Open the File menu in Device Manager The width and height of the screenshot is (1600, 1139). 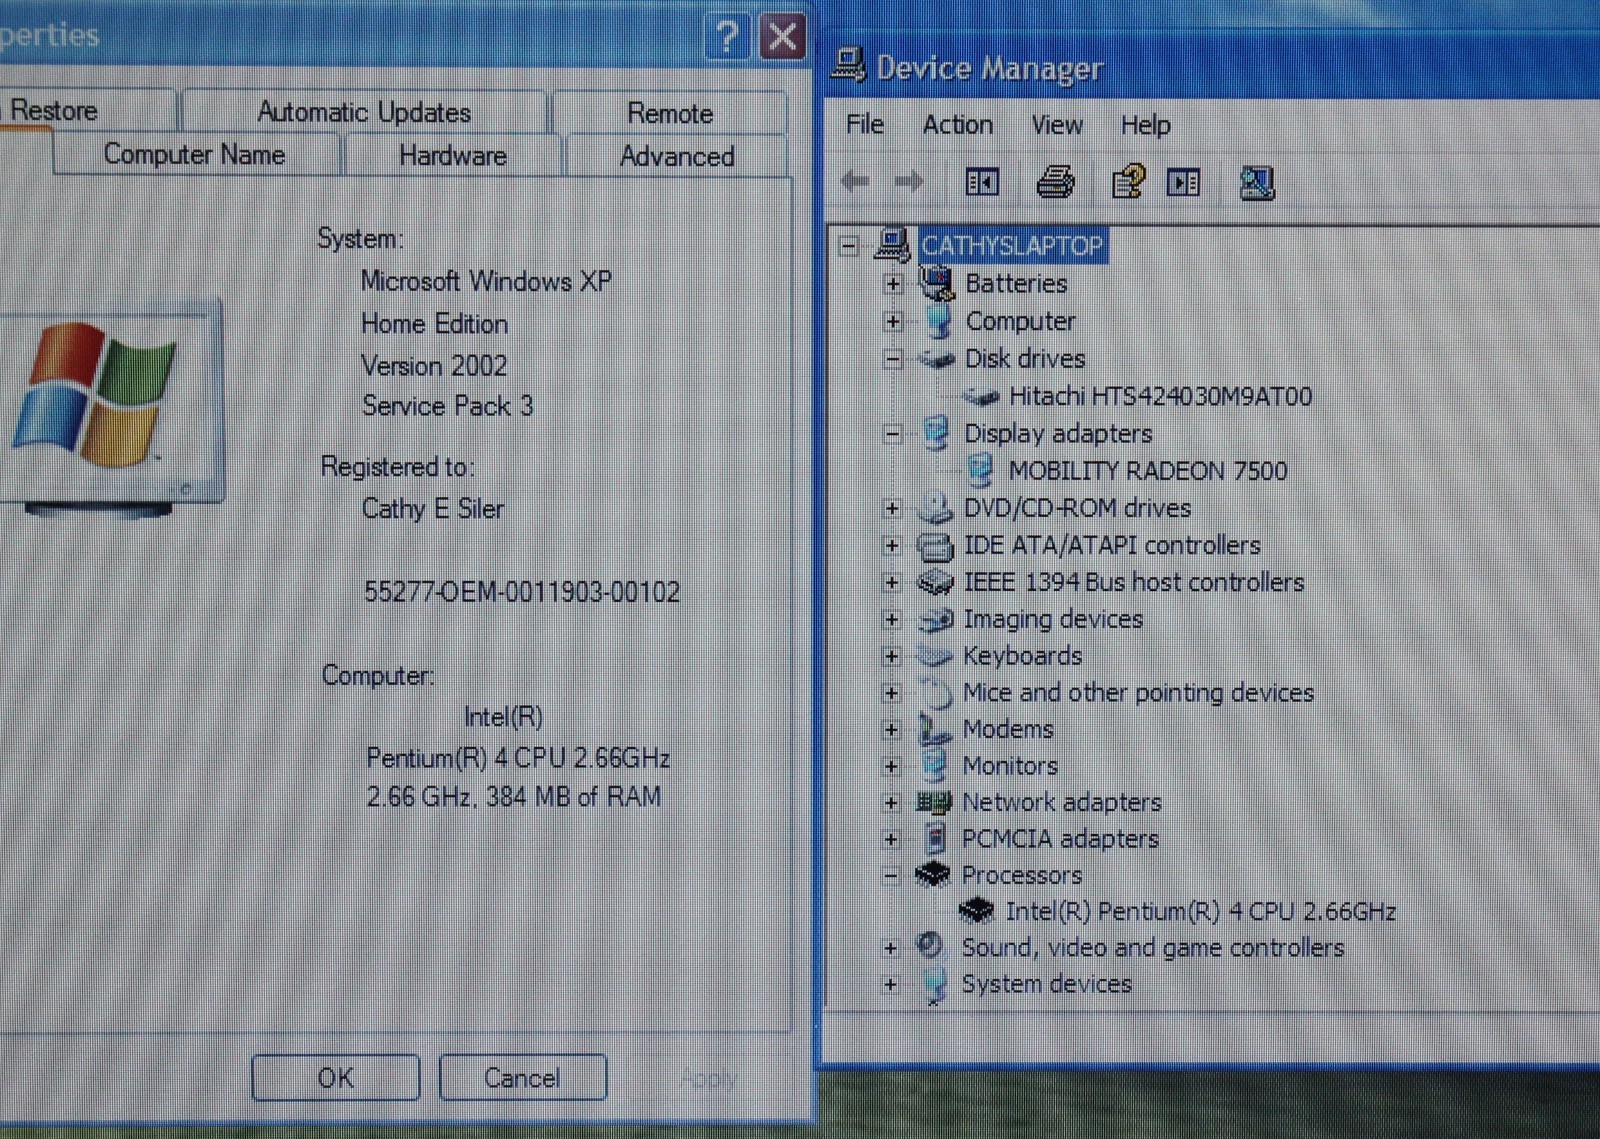pos(865,124)
